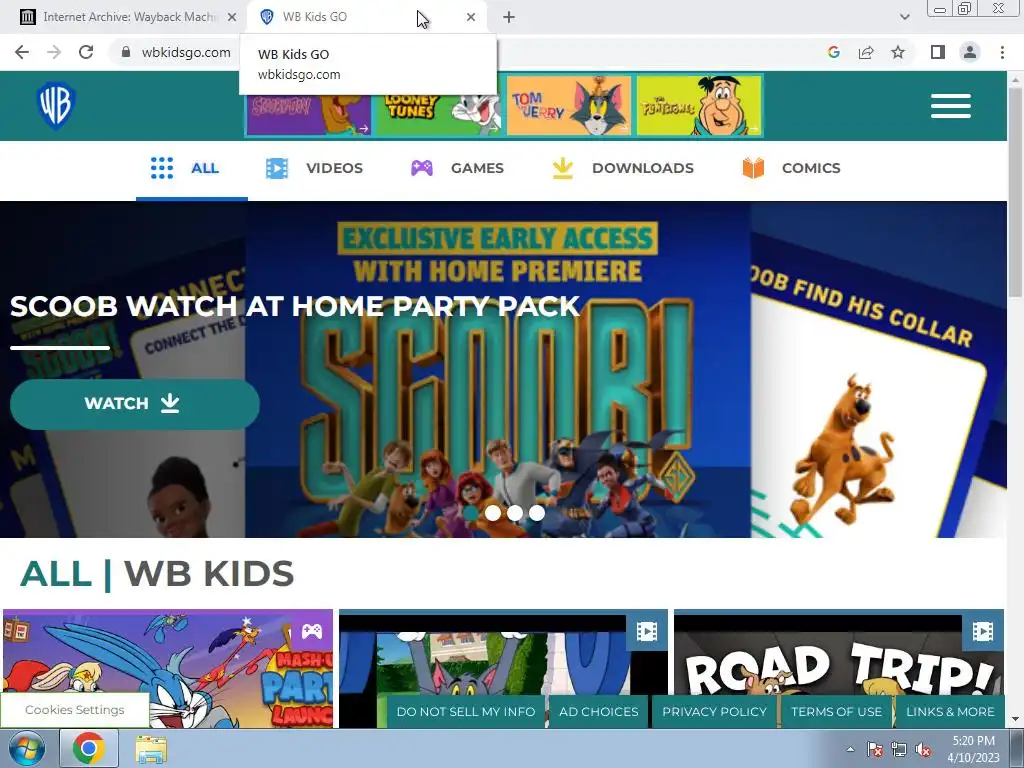Open the PRIVACY POLICY link

[714, 712]
